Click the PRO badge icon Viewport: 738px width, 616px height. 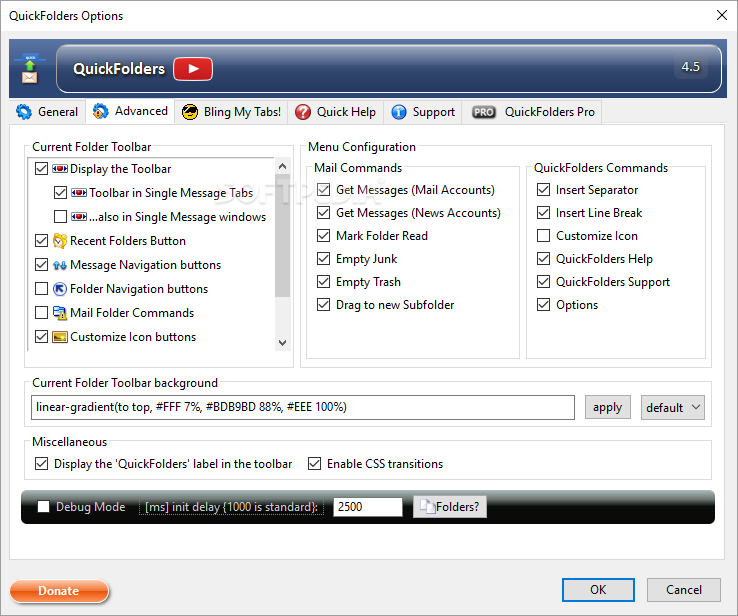(483, 112)
